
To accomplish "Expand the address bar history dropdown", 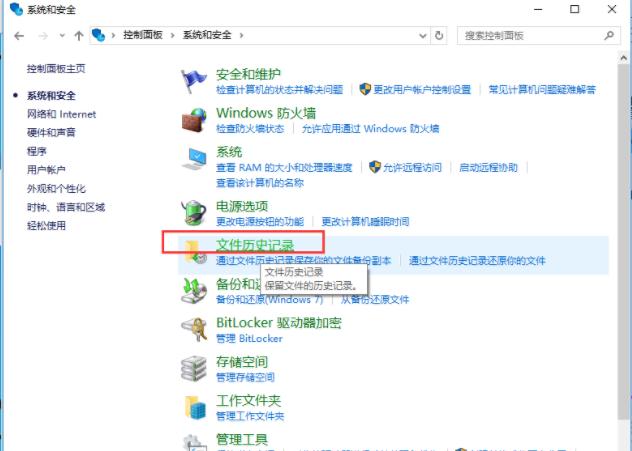I will pyautogui.click(x=423, y=35).
